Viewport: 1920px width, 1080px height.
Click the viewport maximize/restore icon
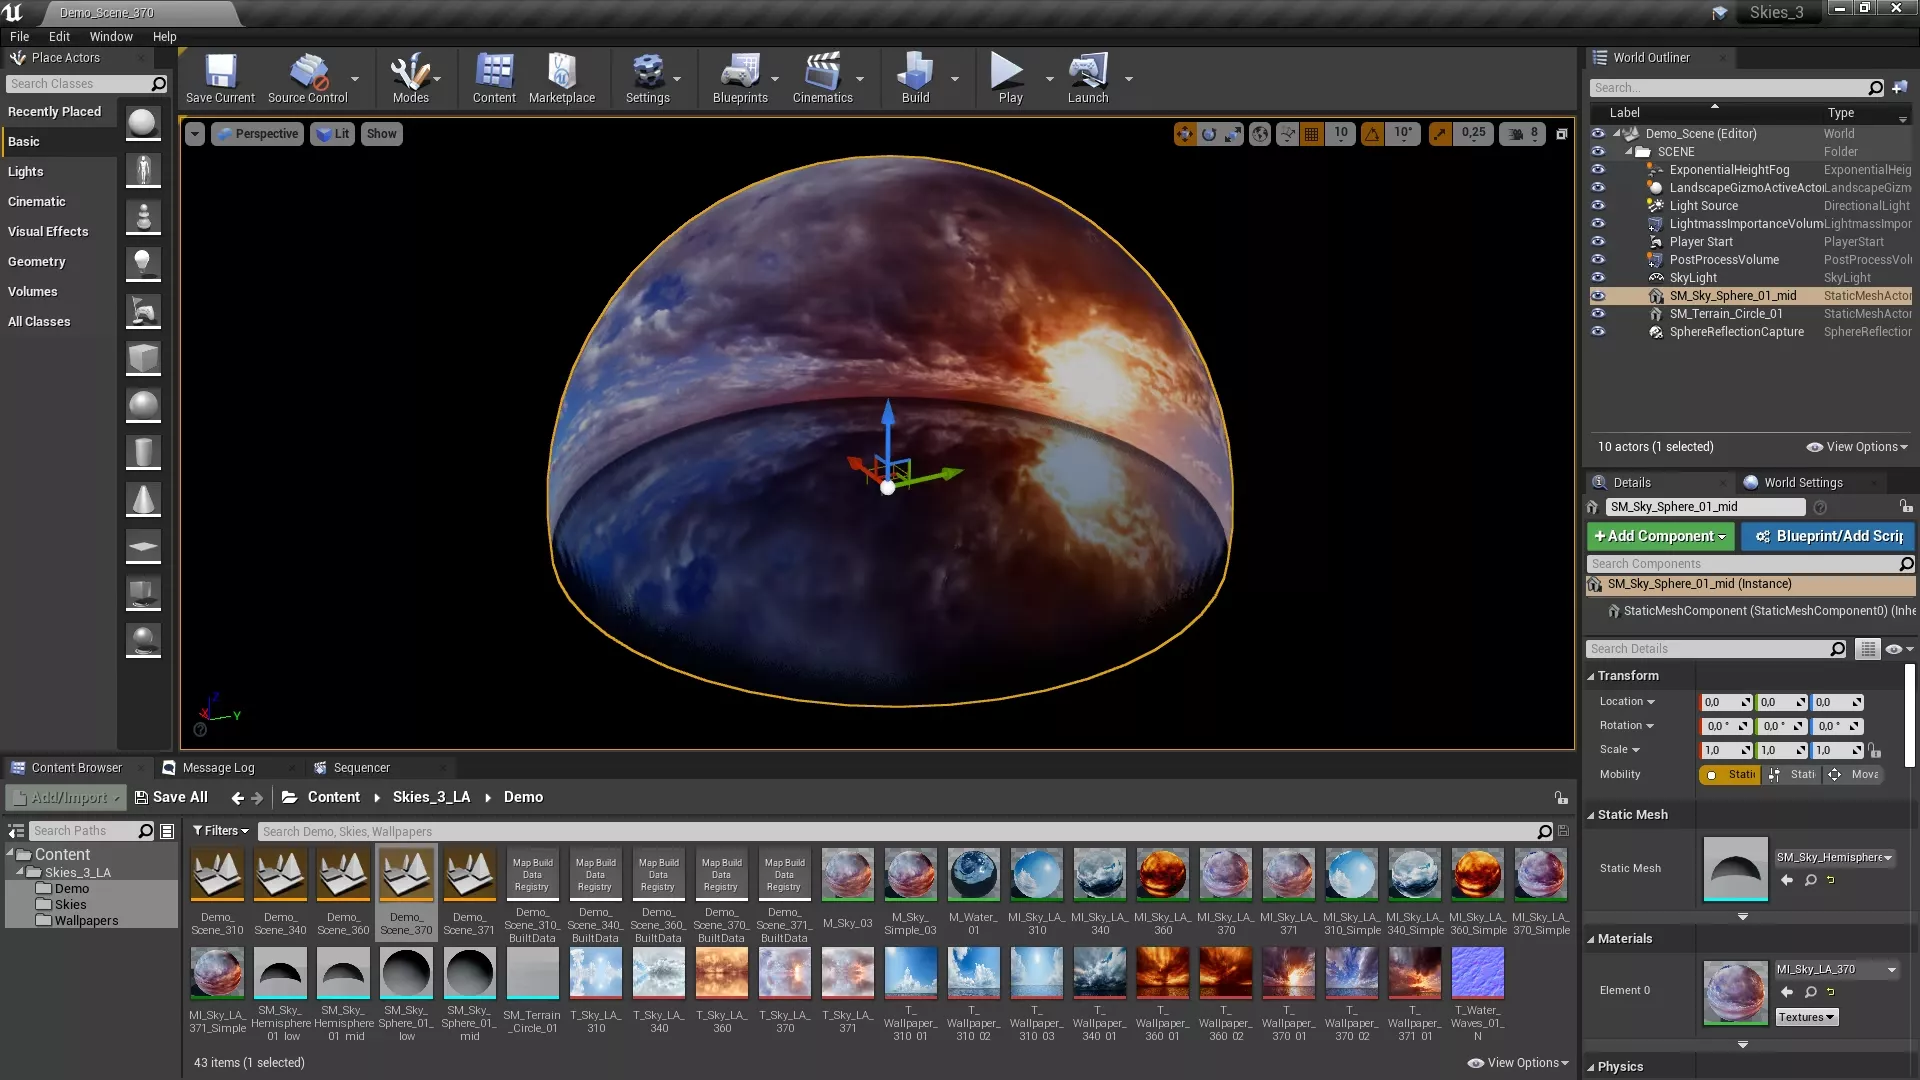1561,134
